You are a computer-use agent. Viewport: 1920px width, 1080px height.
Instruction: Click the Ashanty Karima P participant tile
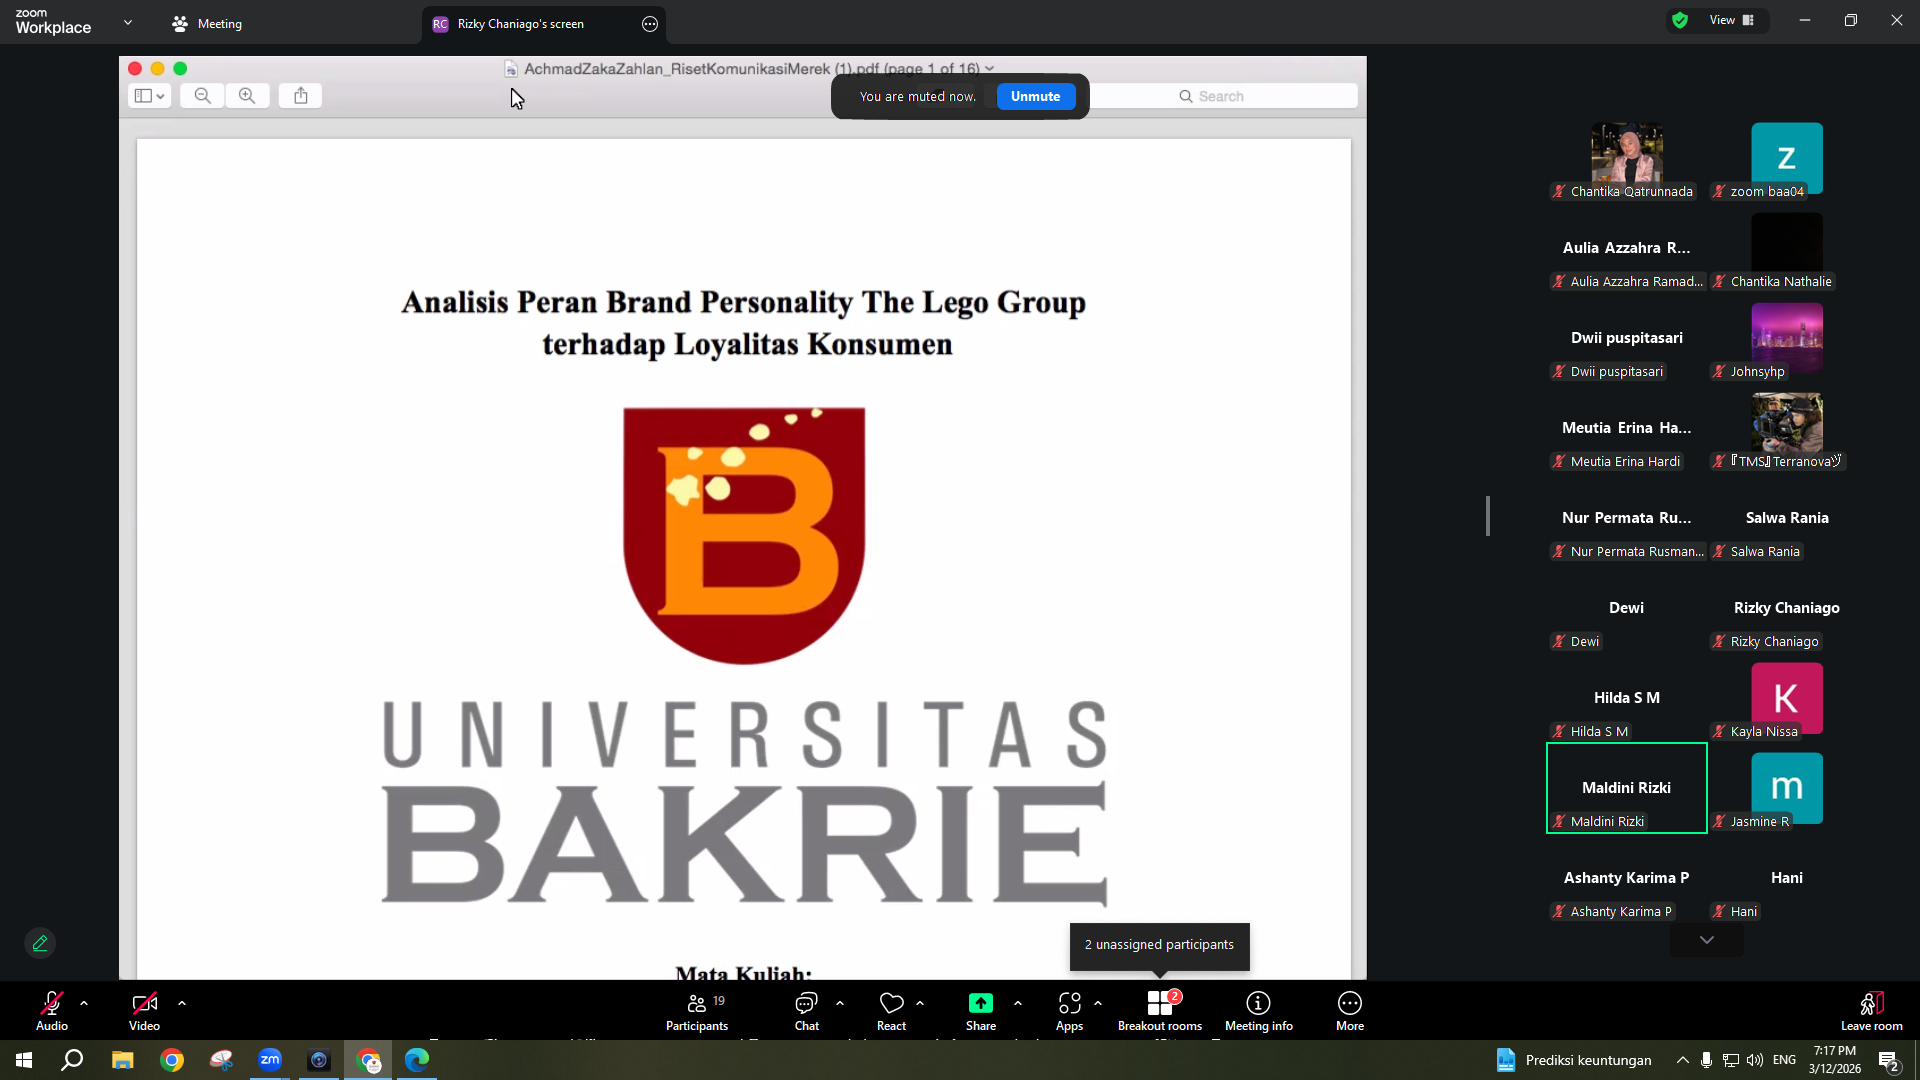(x=1627, y=878)
